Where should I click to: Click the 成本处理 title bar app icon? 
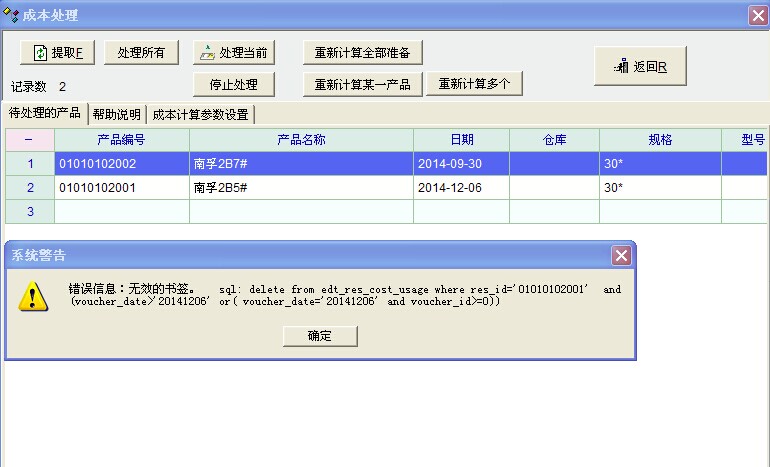(x=12, y=15)
